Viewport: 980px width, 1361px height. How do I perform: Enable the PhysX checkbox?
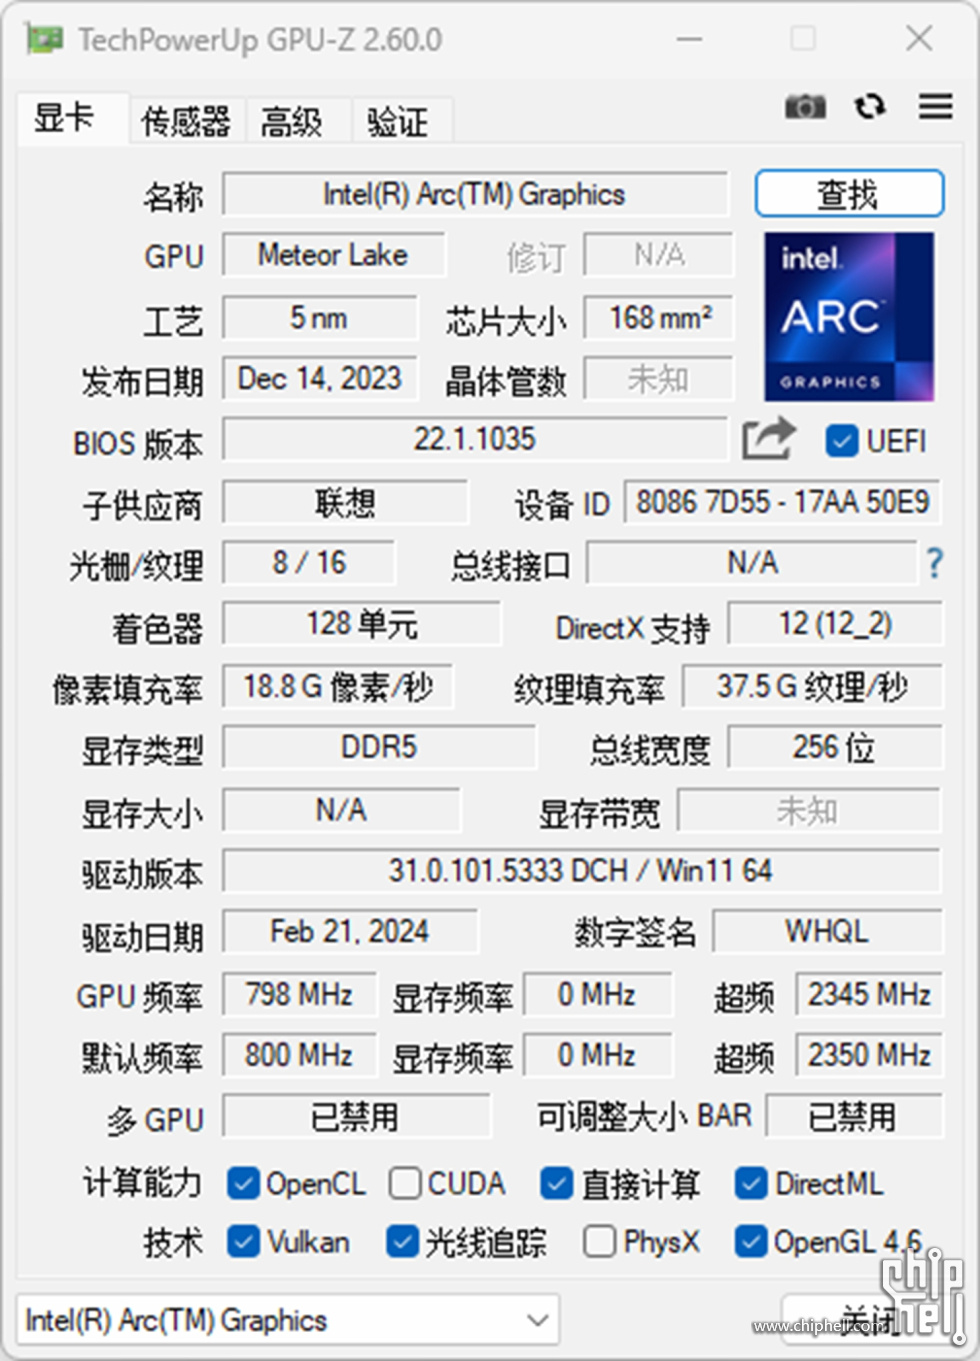tap(600, 1242)
